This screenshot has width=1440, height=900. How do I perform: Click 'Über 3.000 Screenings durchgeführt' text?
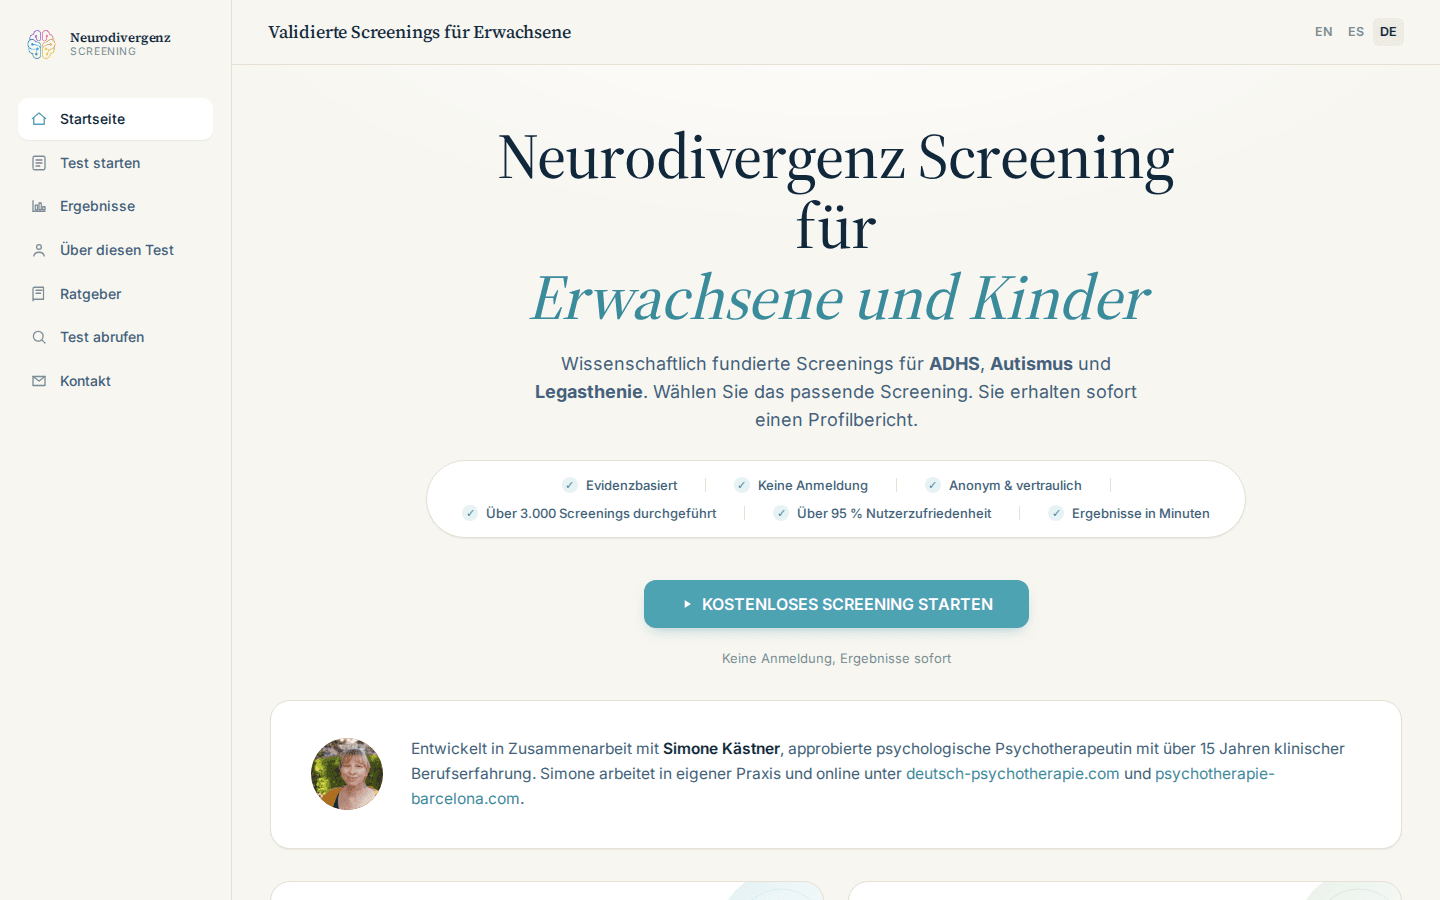click(x=601, y=513)
